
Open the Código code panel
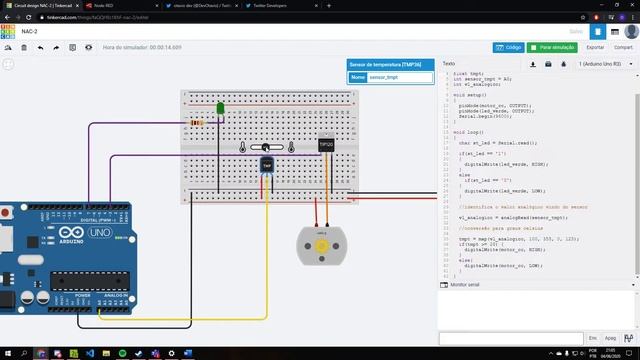click(x=508, y=48)
